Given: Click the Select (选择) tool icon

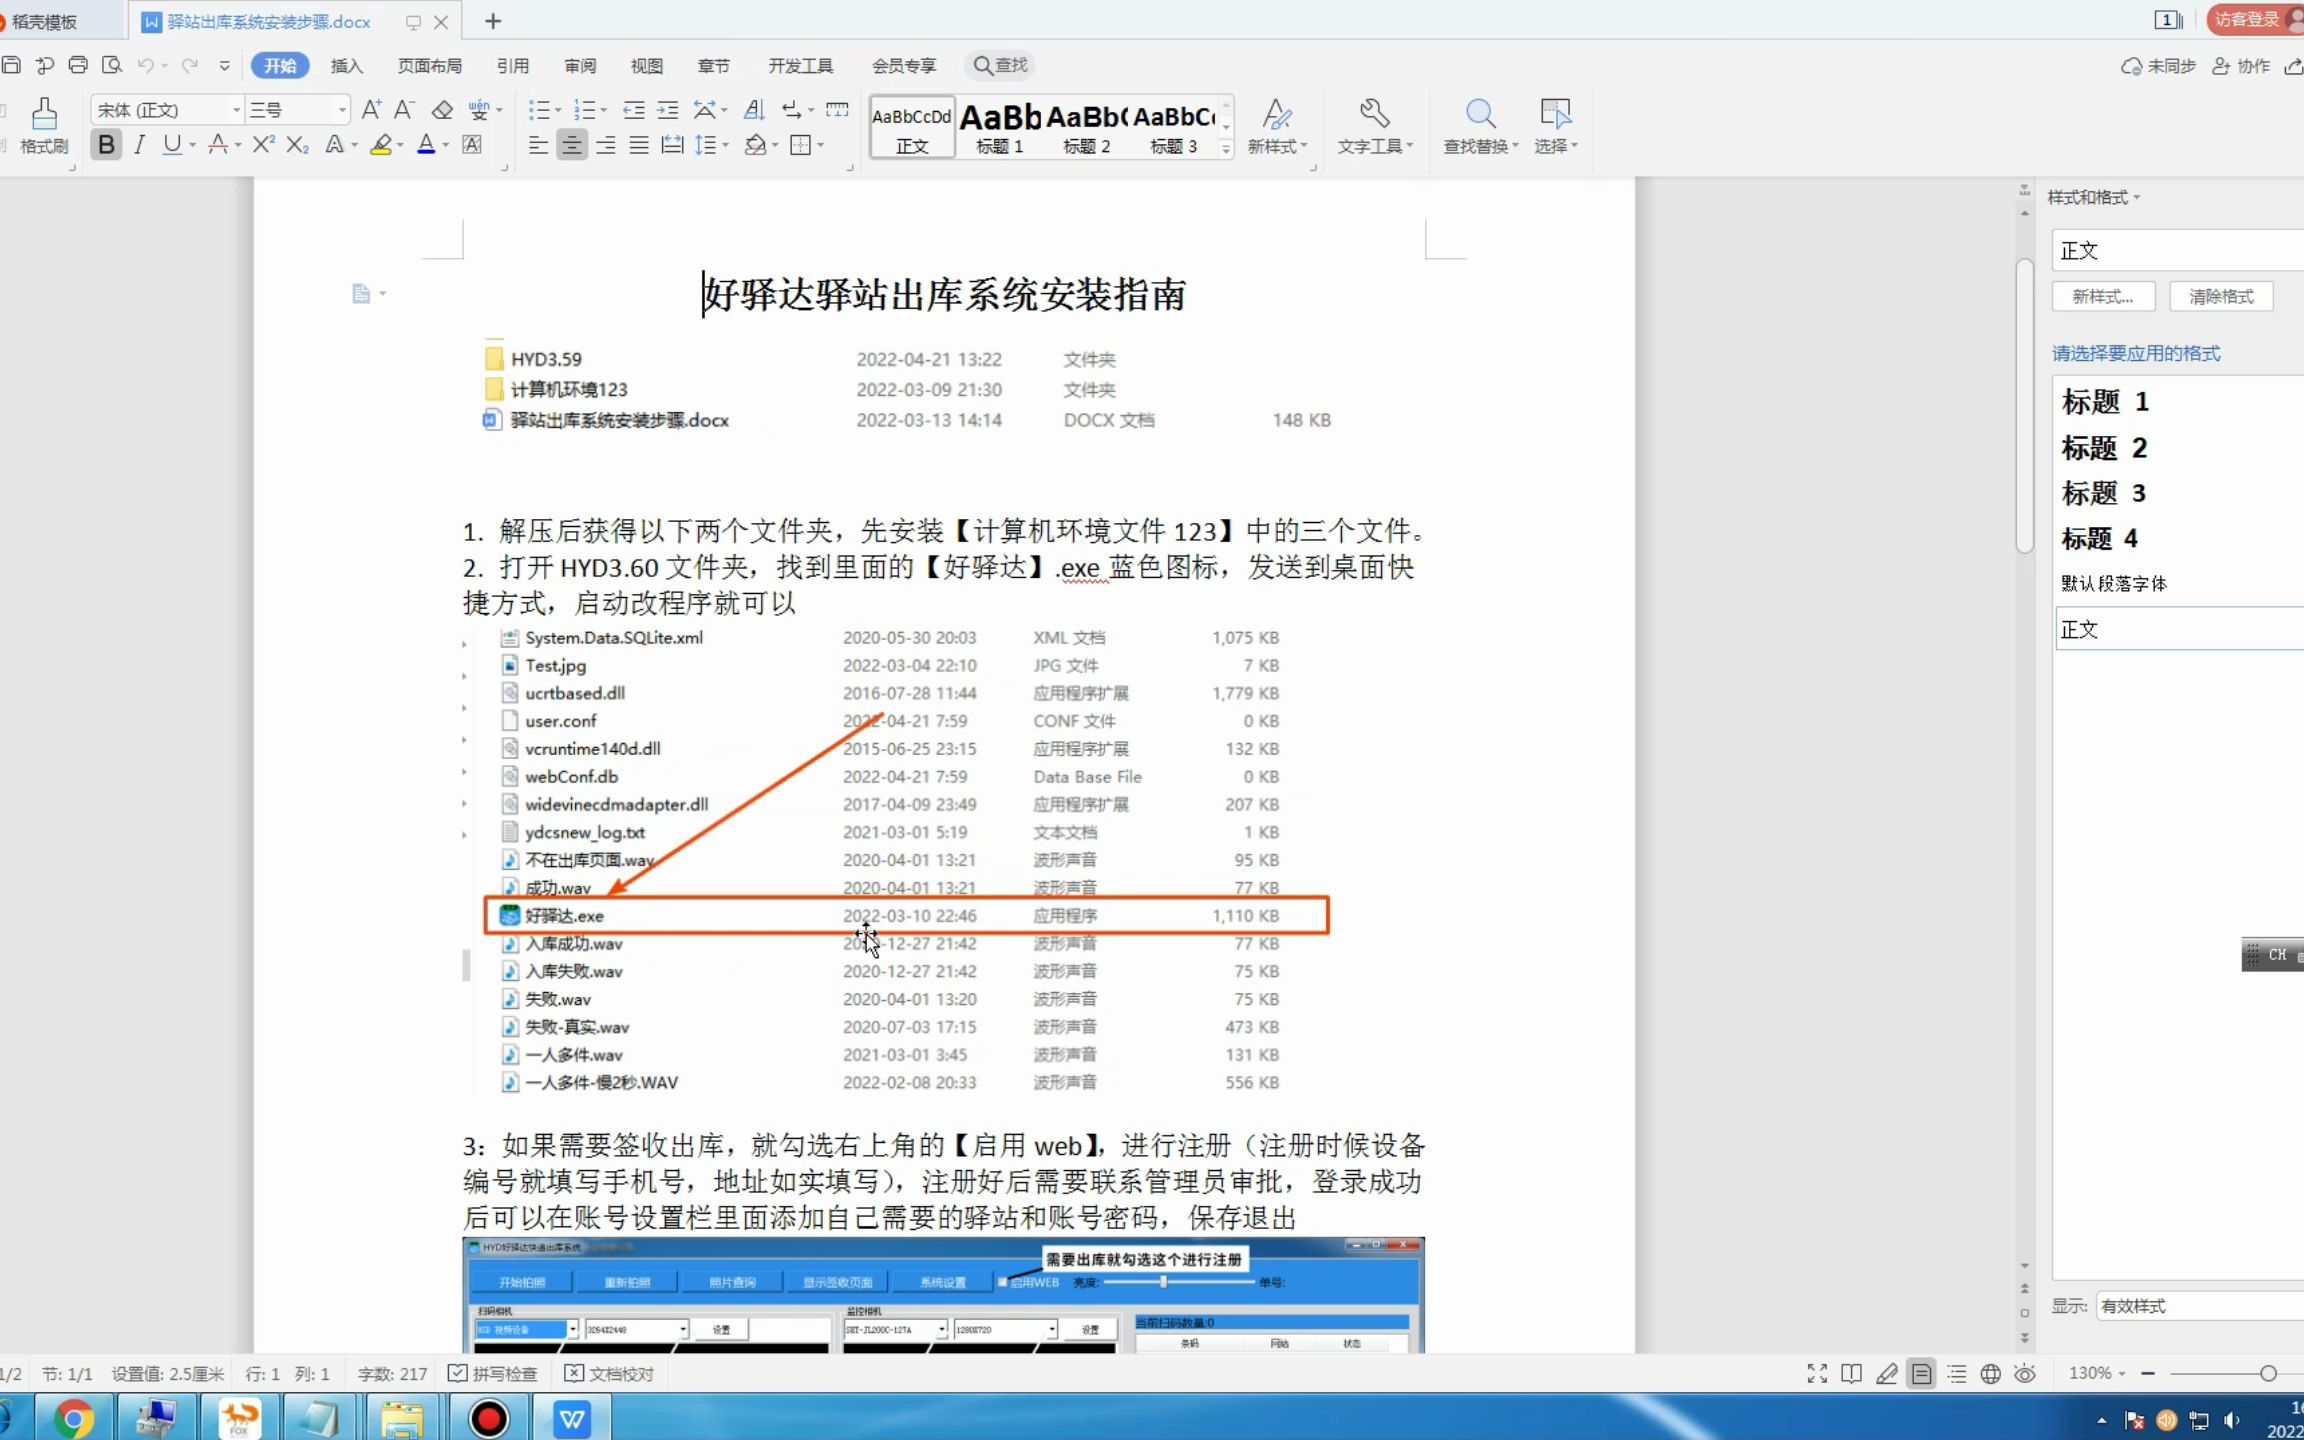Looking at the screenshot, I should pyautogui.click(x=1555, y=126).
